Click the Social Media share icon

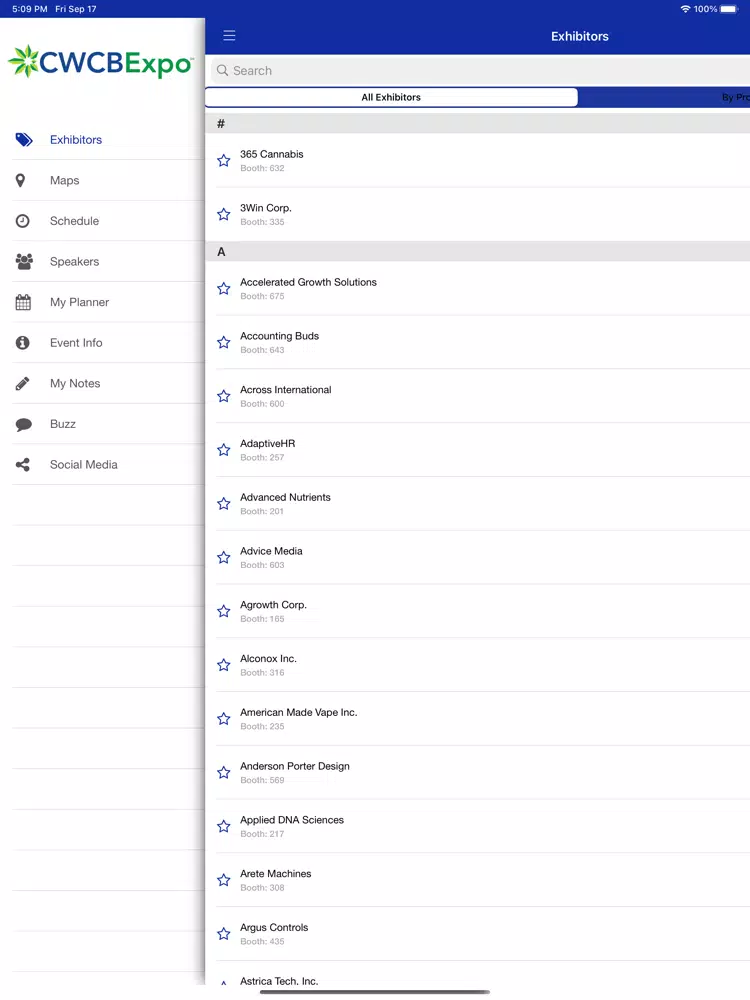[x=22, y=465]
